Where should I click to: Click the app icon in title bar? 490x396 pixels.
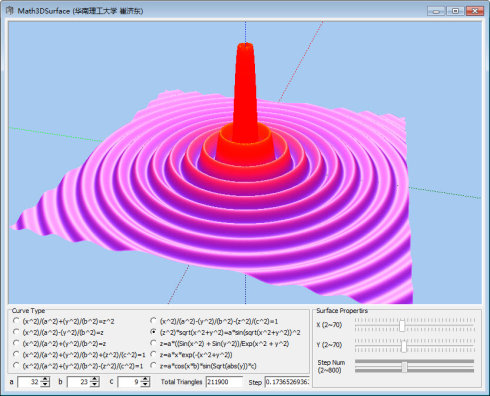click(x=10, y=11)
